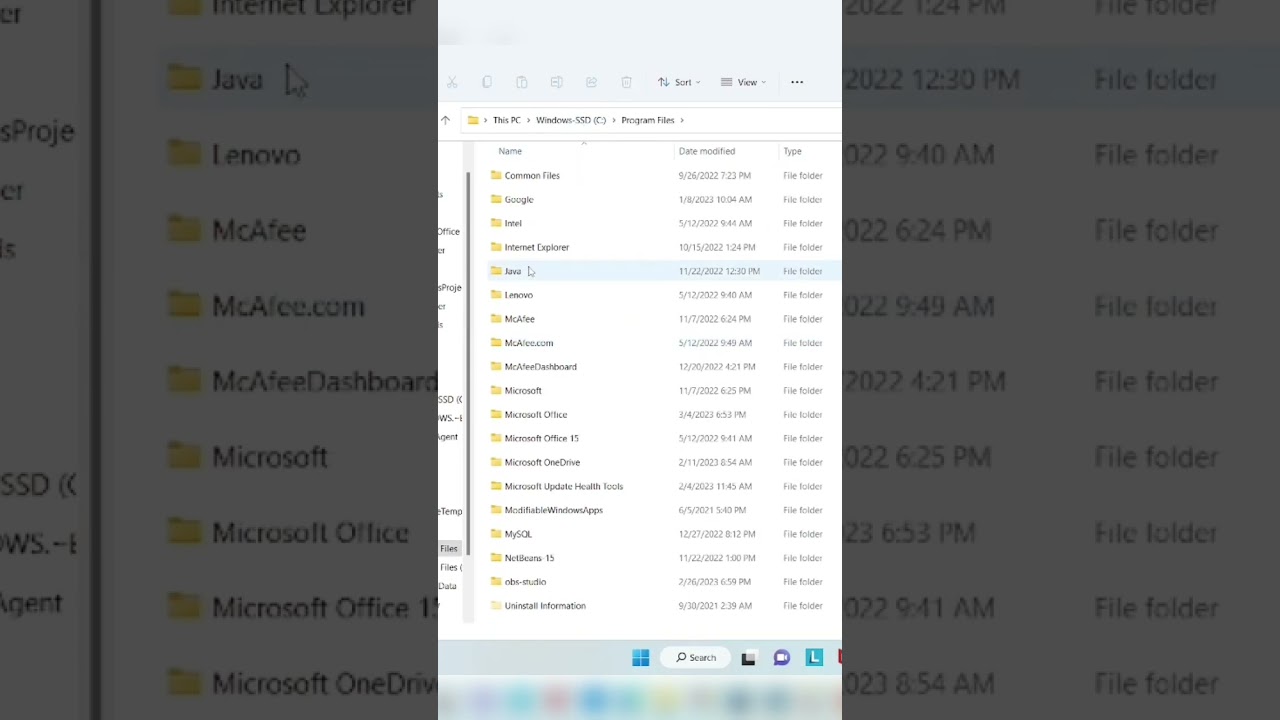Screen dimensions: 1280x720
Task: Go to This PC in breadcrumb
Action: [506, 120]
